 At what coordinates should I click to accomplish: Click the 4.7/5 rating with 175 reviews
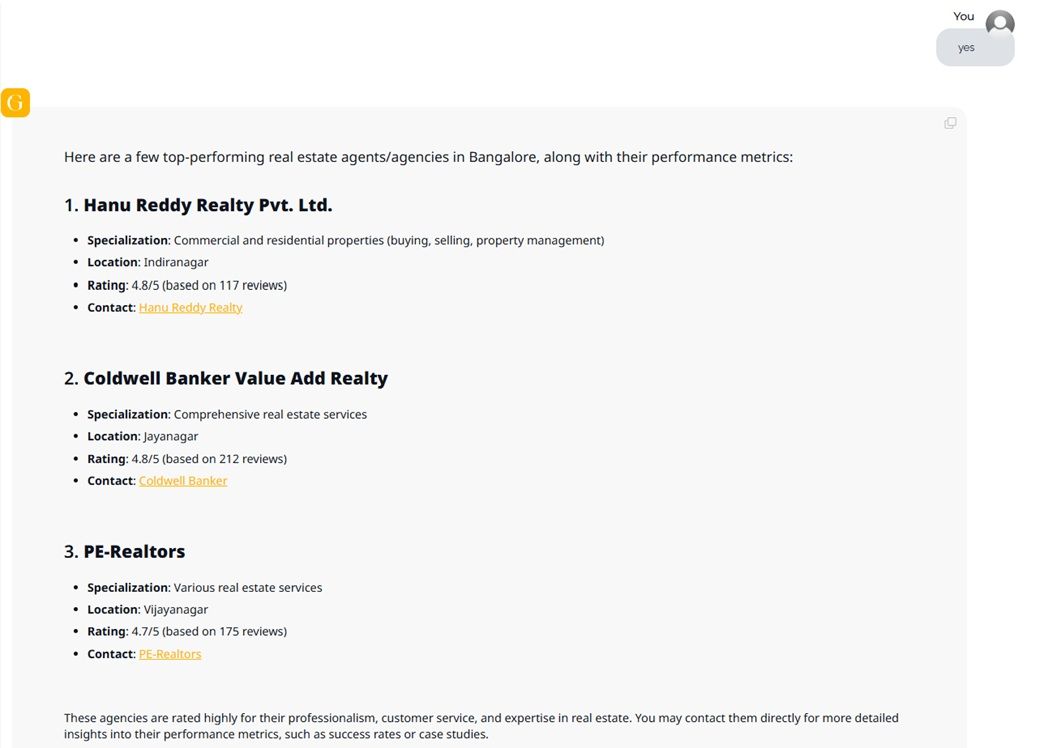187,632
